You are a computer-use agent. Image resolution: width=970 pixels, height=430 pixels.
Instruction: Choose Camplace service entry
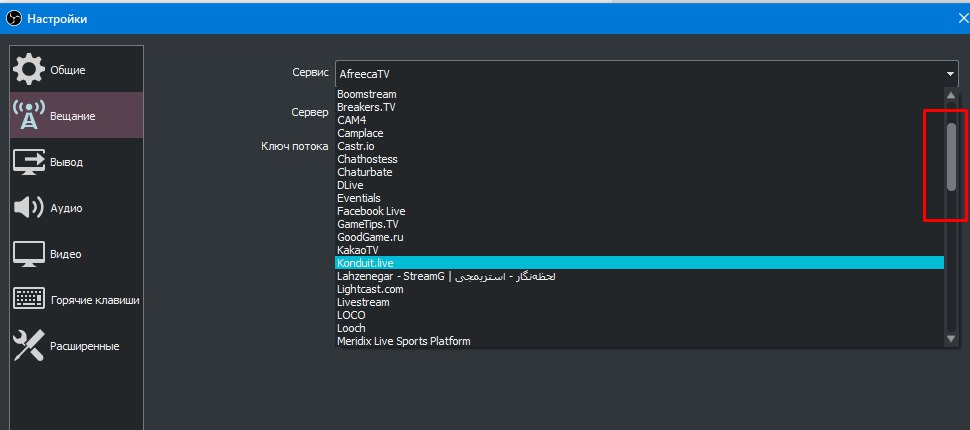coord(639,133)
